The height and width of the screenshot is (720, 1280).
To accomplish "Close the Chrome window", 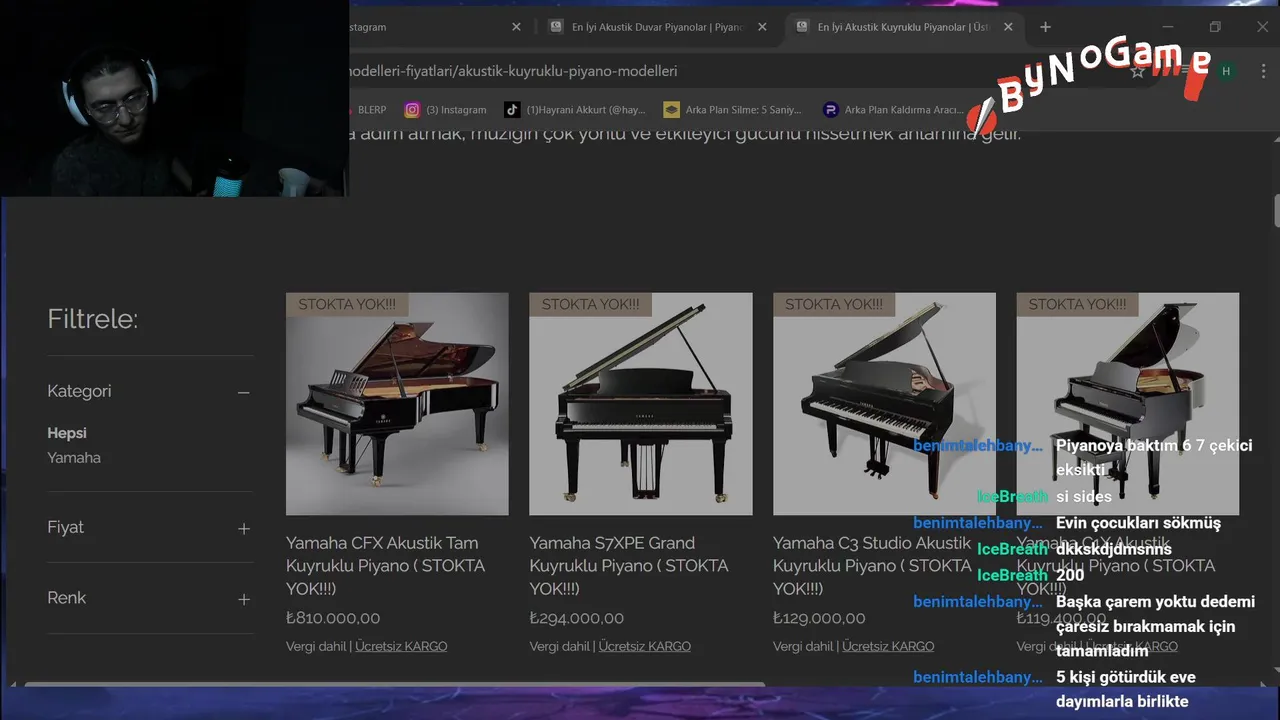I will (1261, 27).
